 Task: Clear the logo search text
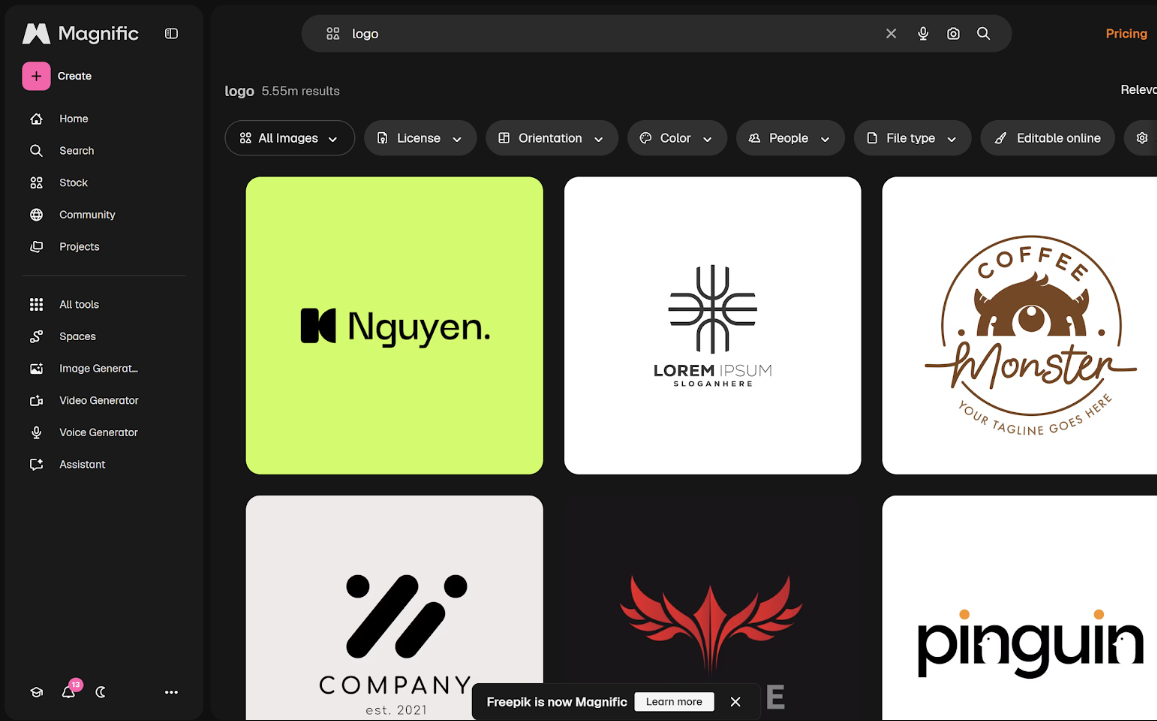(891, 33)
